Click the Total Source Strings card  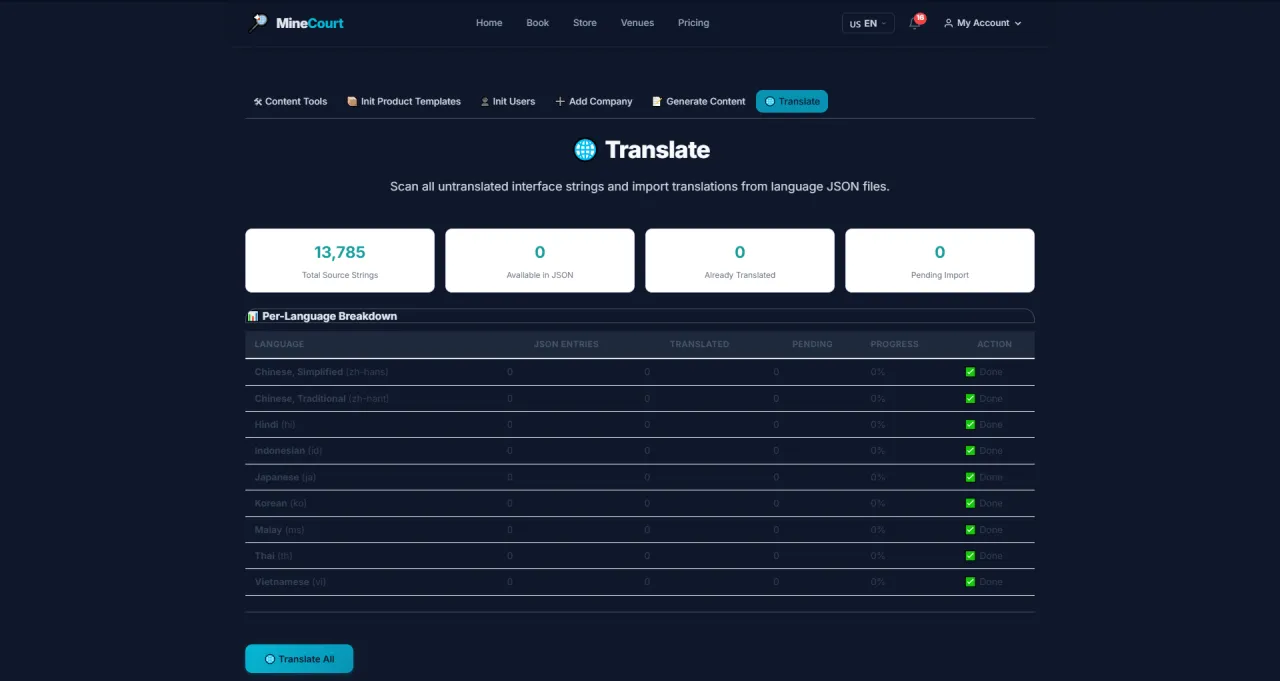340,260
